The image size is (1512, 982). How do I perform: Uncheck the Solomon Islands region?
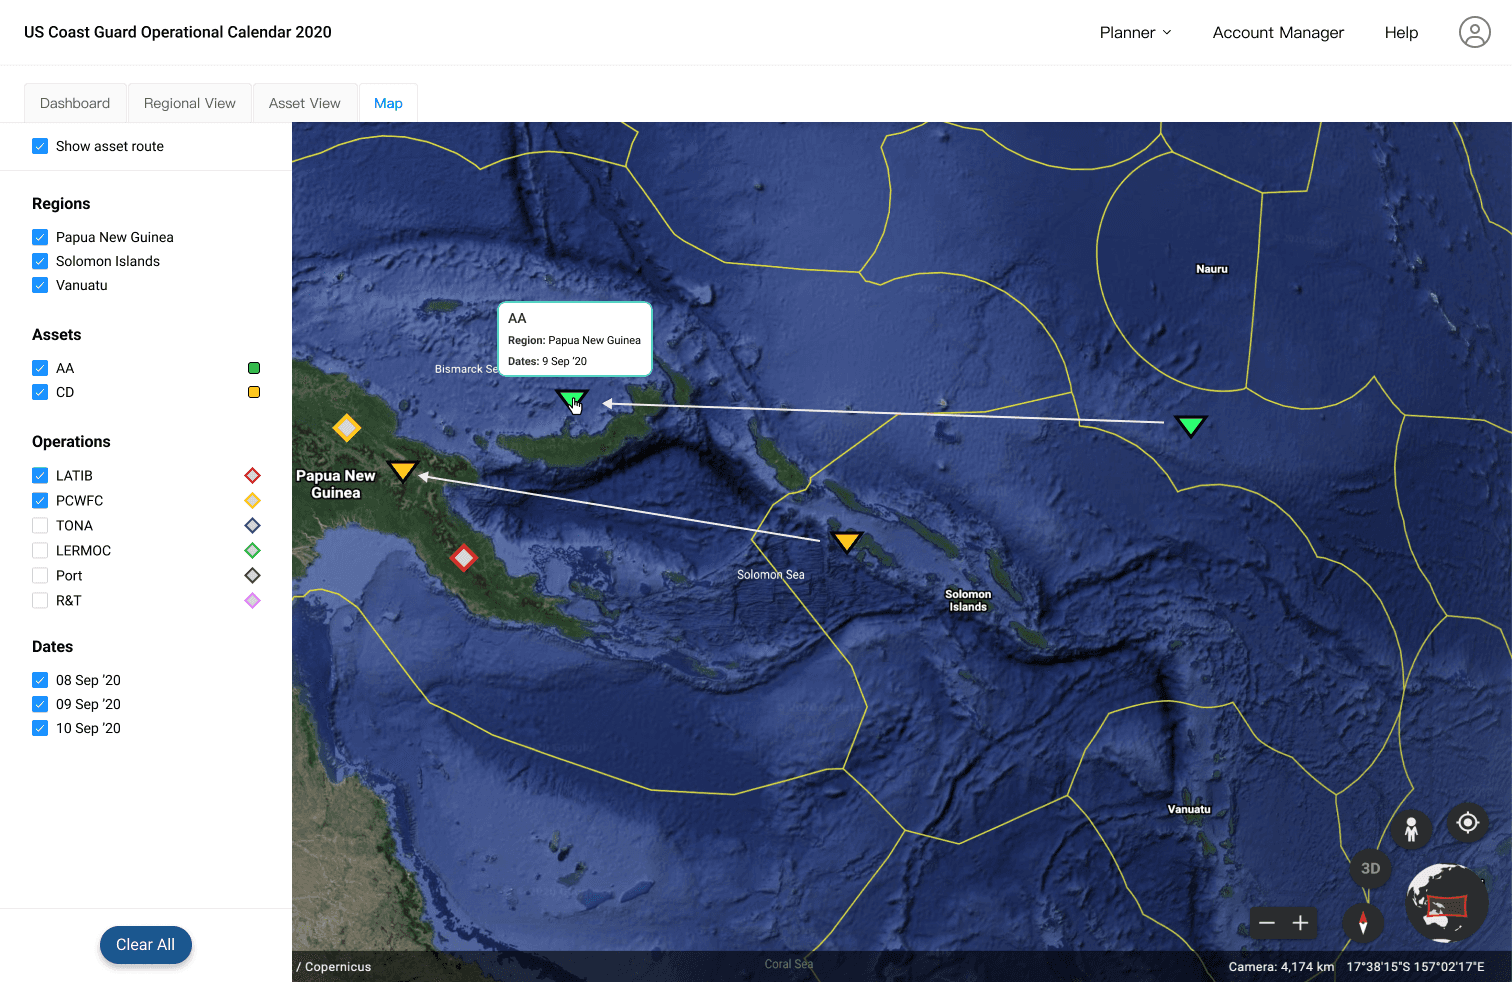coord(40,261)
